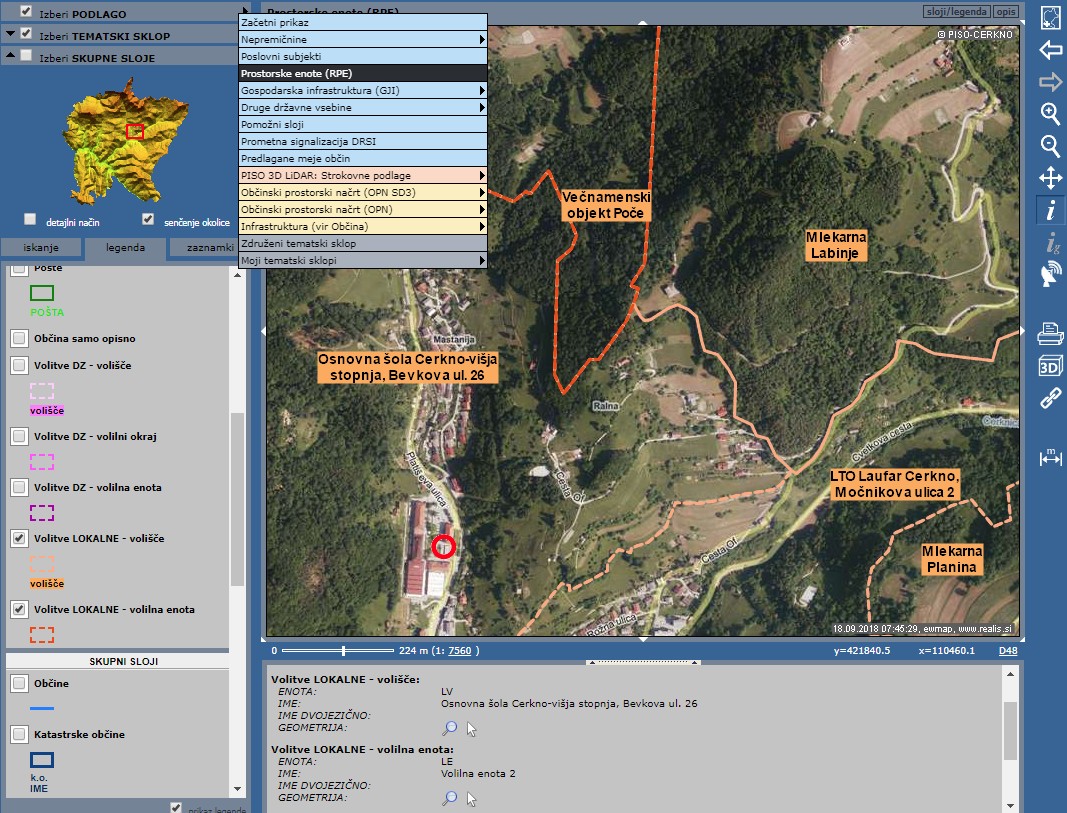Open the 3D view tool
Viewport: 1067px width, 813px height.
pyautogui.click(x=1050, y=366)
